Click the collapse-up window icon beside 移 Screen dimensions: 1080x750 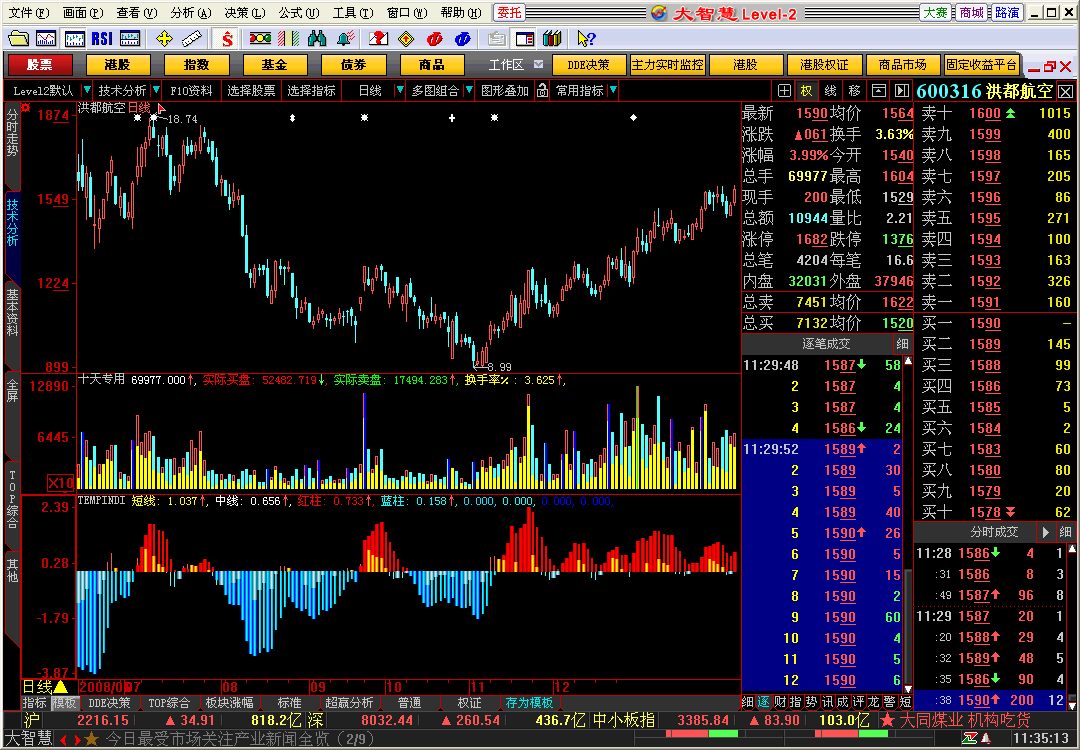pyautogui.click(x=878, y=90)
